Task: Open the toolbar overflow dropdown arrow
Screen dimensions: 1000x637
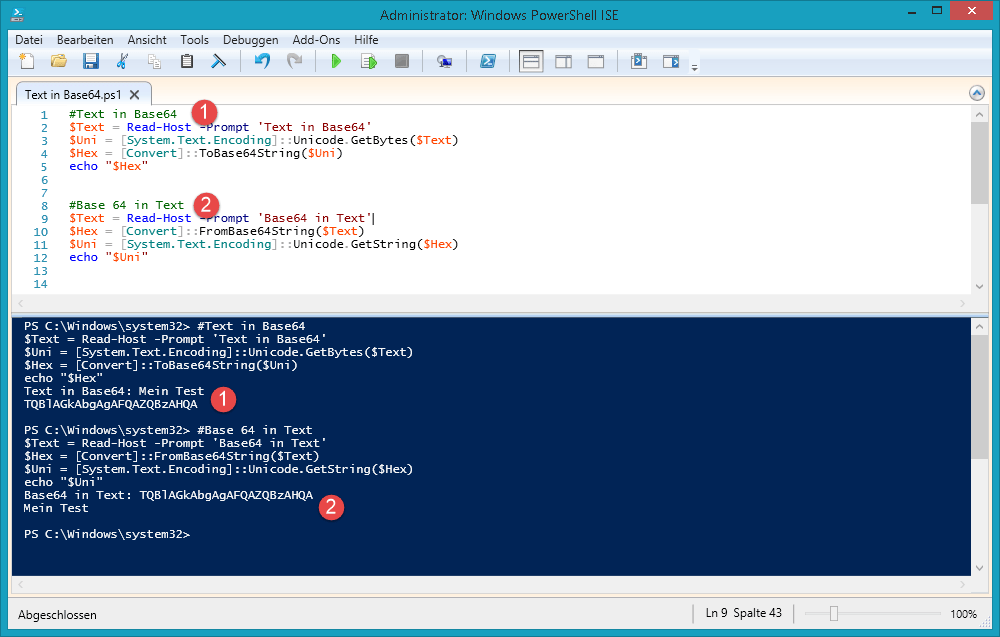Action: (694, 67)
